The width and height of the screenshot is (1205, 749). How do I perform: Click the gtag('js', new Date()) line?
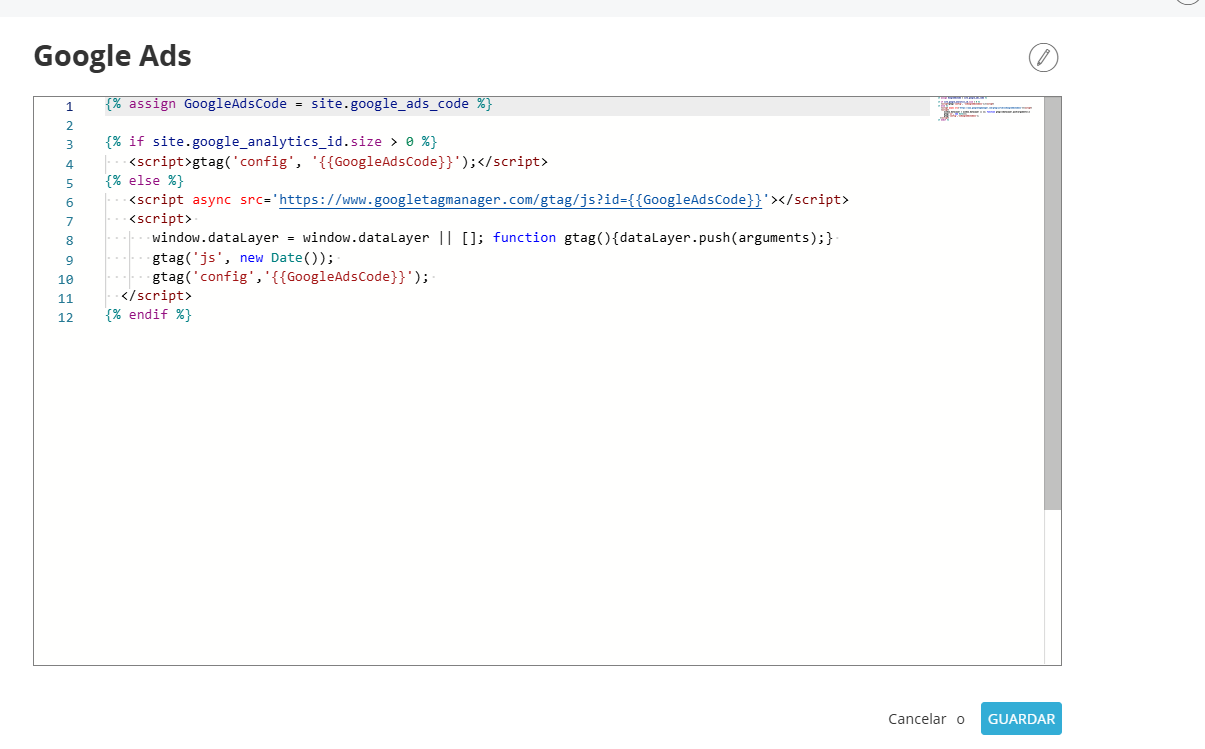(x=242, y=257)
